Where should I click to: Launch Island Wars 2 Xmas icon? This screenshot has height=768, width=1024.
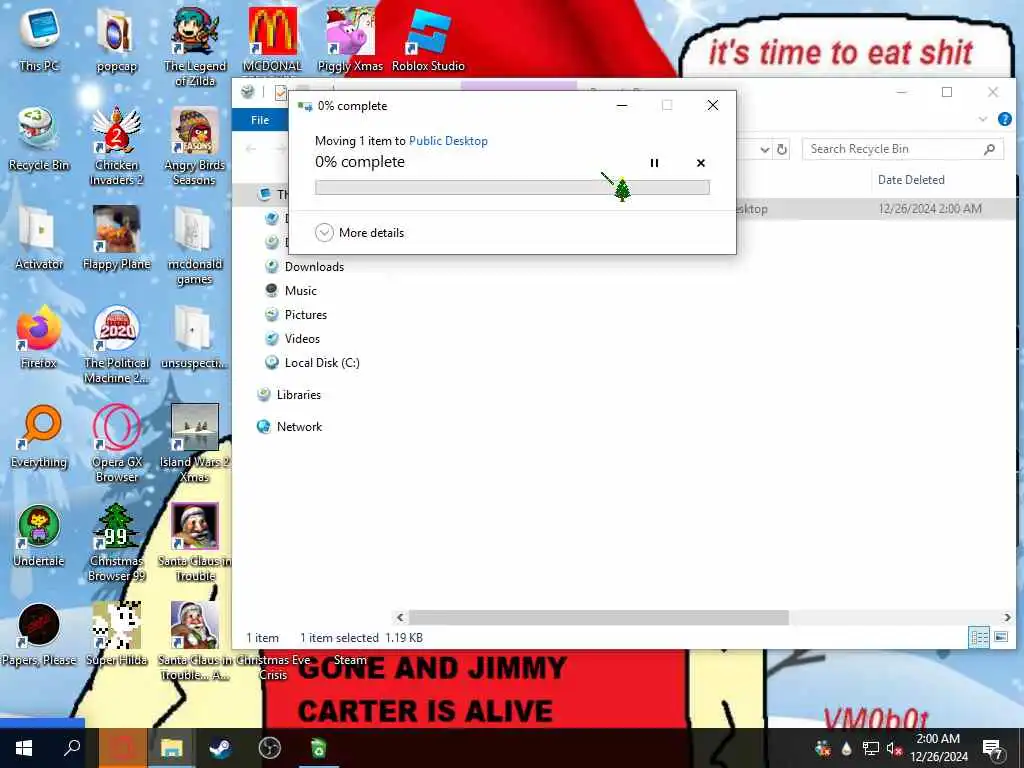(195, 443)
